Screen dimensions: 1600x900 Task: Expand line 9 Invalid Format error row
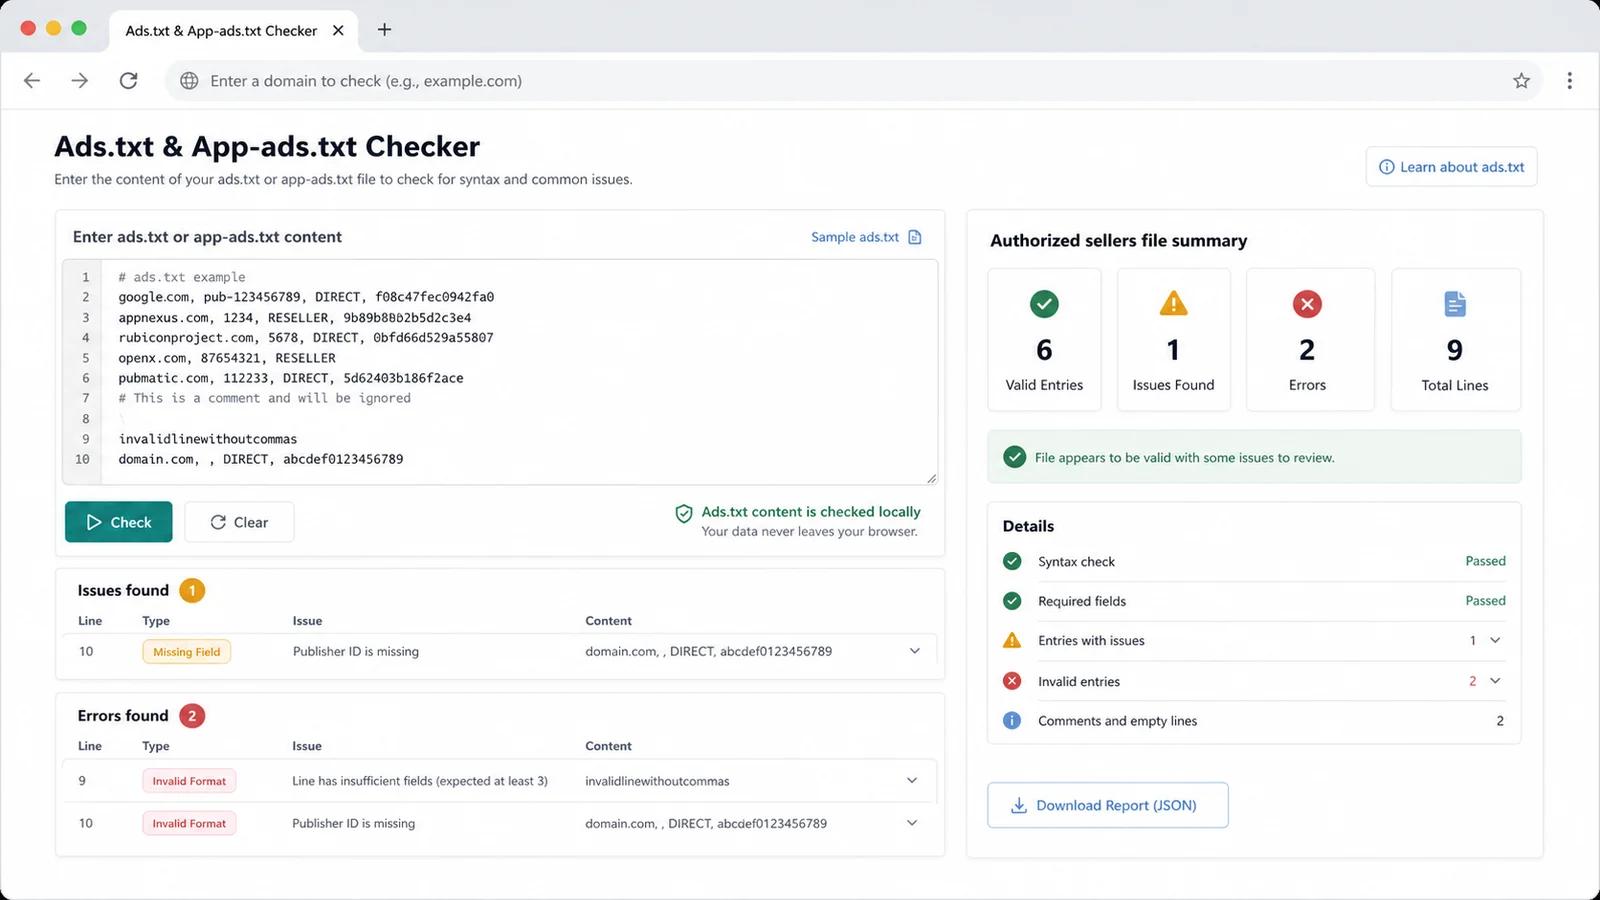(912, 781)
